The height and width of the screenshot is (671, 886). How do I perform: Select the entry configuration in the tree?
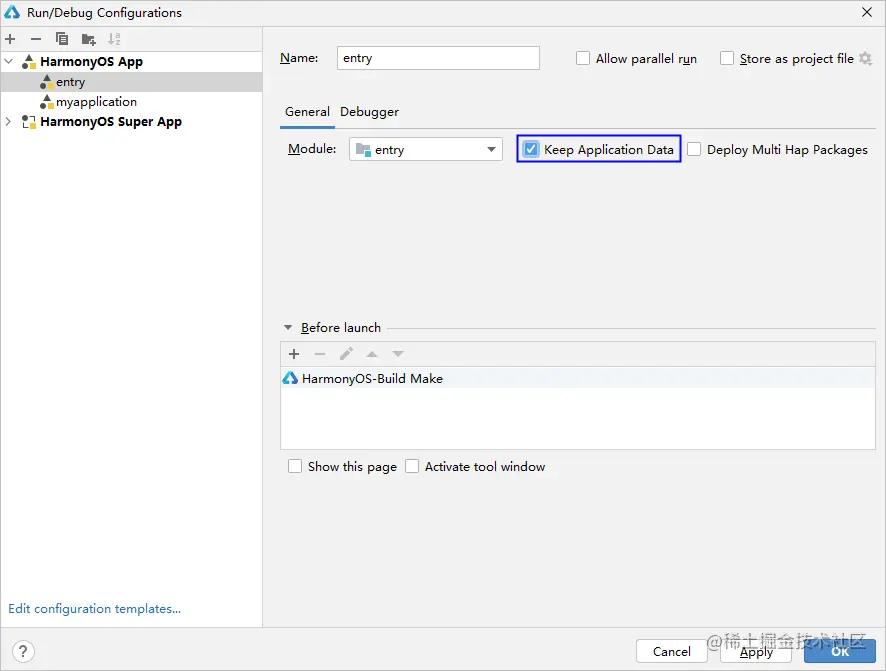(131, 82)
